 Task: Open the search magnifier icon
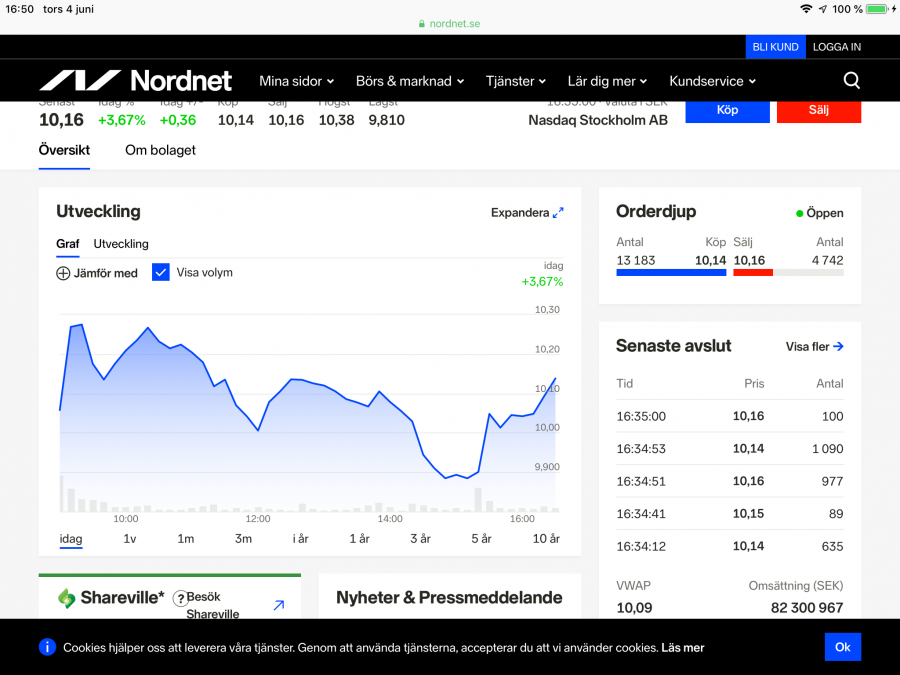point(851,81)
